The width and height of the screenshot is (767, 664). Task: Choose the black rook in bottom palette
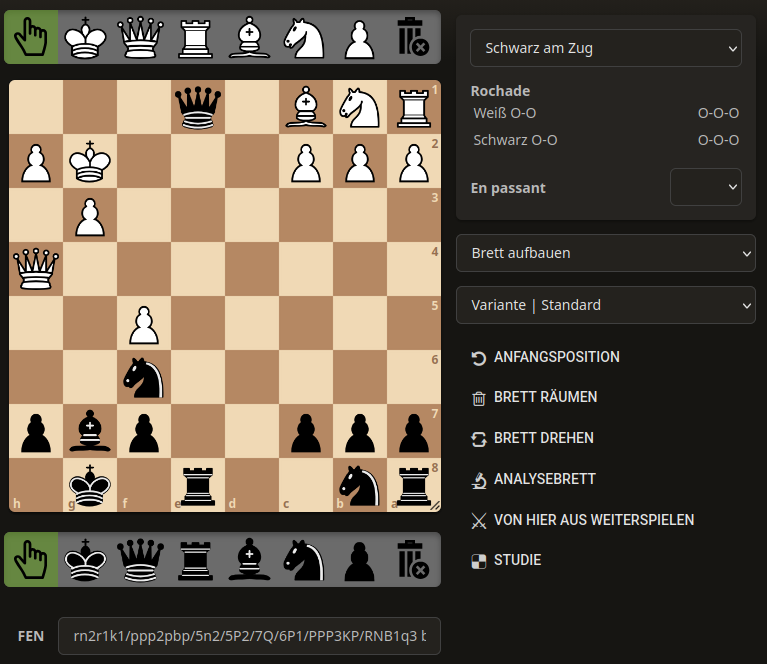(x=194, y=559)
